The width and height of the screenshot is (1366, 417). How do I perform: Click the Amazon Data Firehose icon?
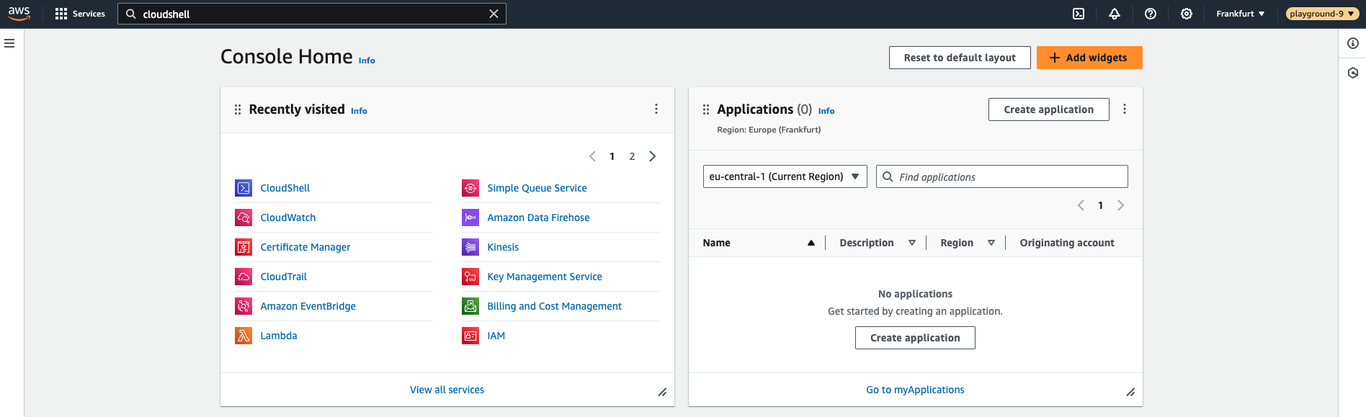coord(470,217)
